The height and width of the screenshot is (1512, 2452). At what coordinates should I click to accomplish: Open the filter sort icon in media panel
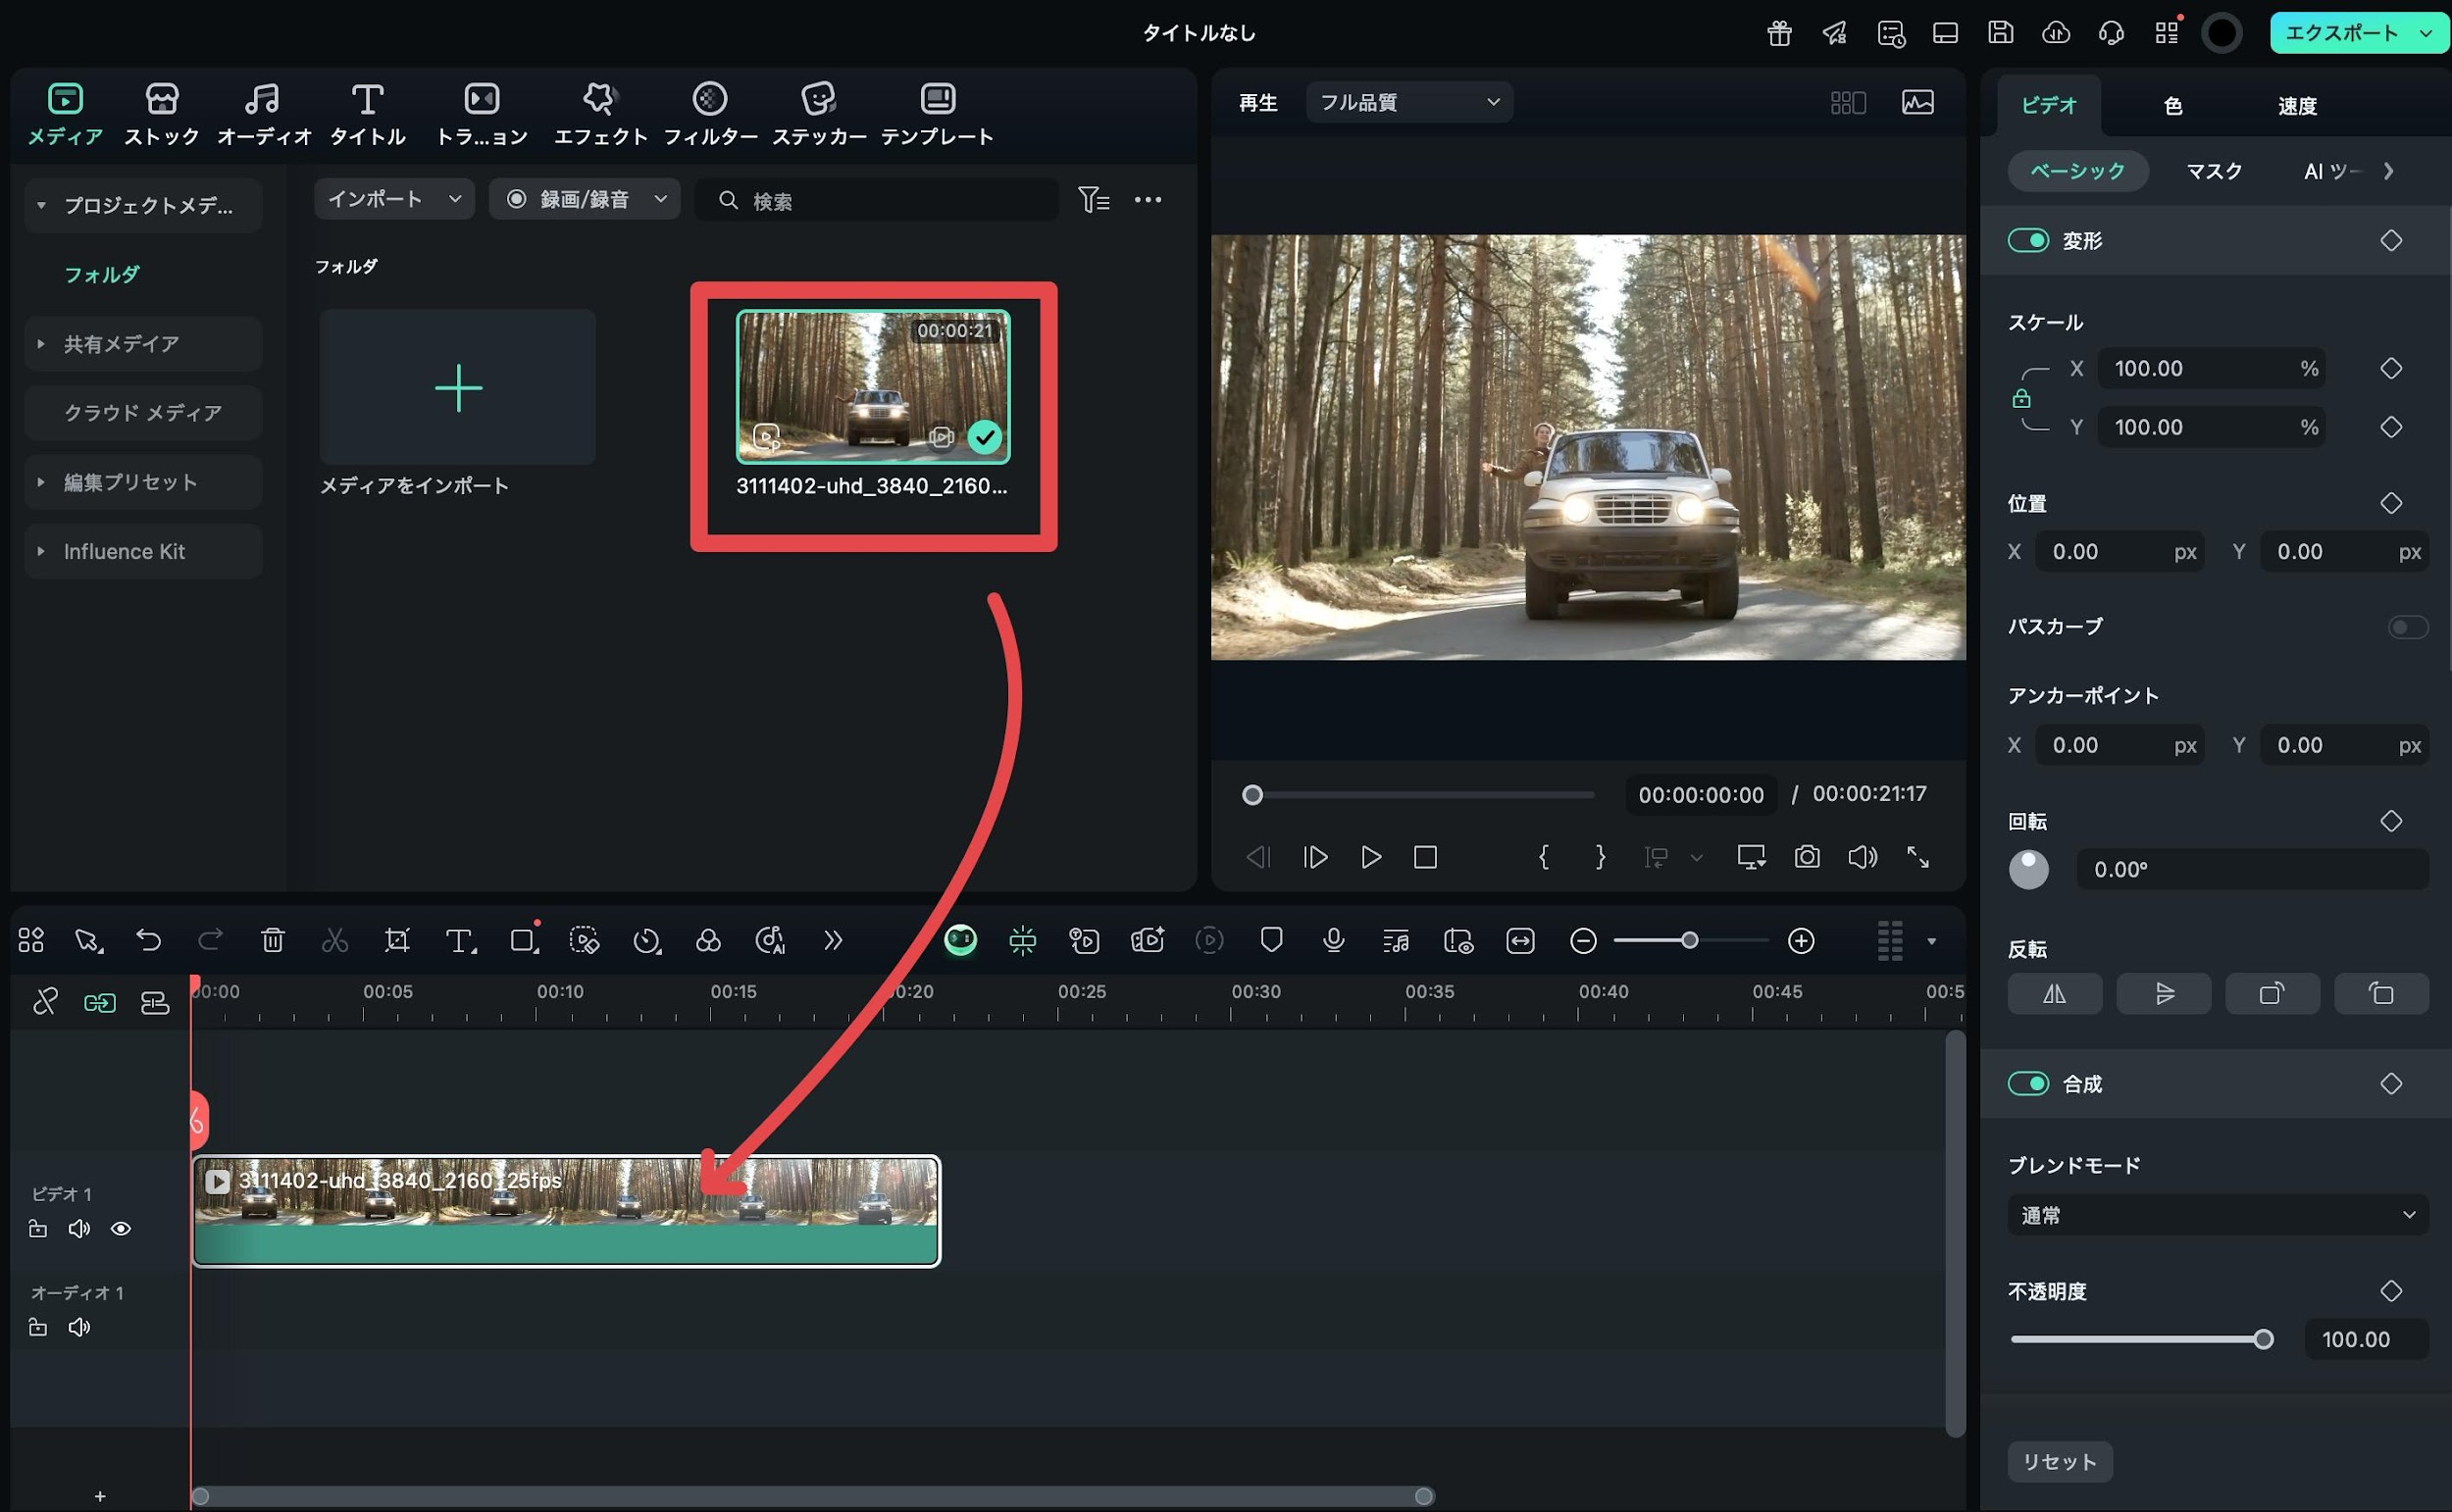click(1093, 200)
